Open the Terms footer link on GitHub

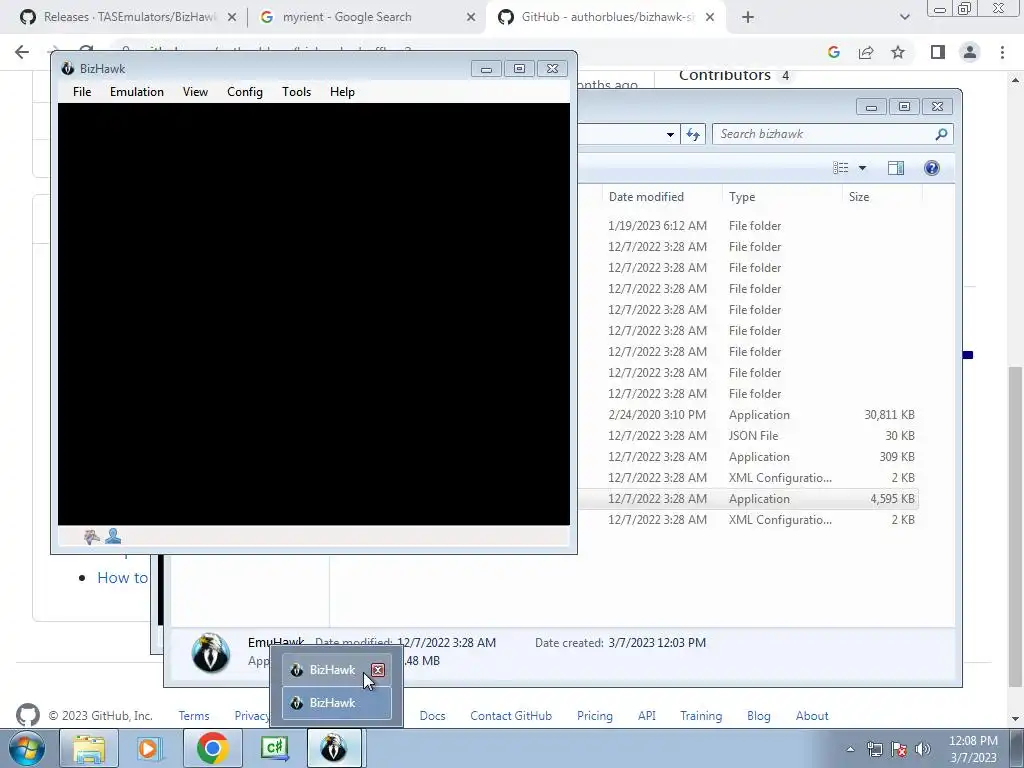(194, 716)
